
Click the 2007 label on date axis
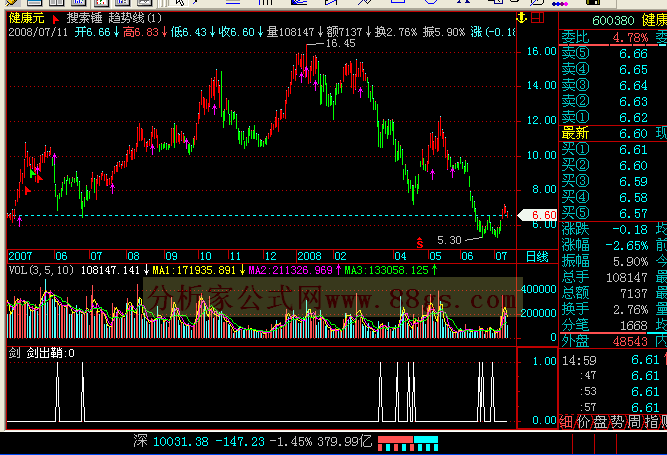[20, 256]
